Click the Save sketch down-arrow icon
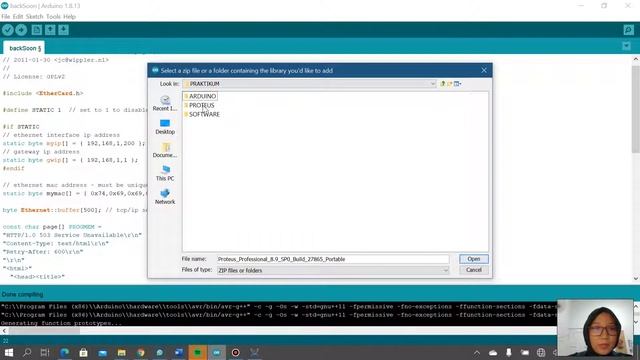 [63, 30]
